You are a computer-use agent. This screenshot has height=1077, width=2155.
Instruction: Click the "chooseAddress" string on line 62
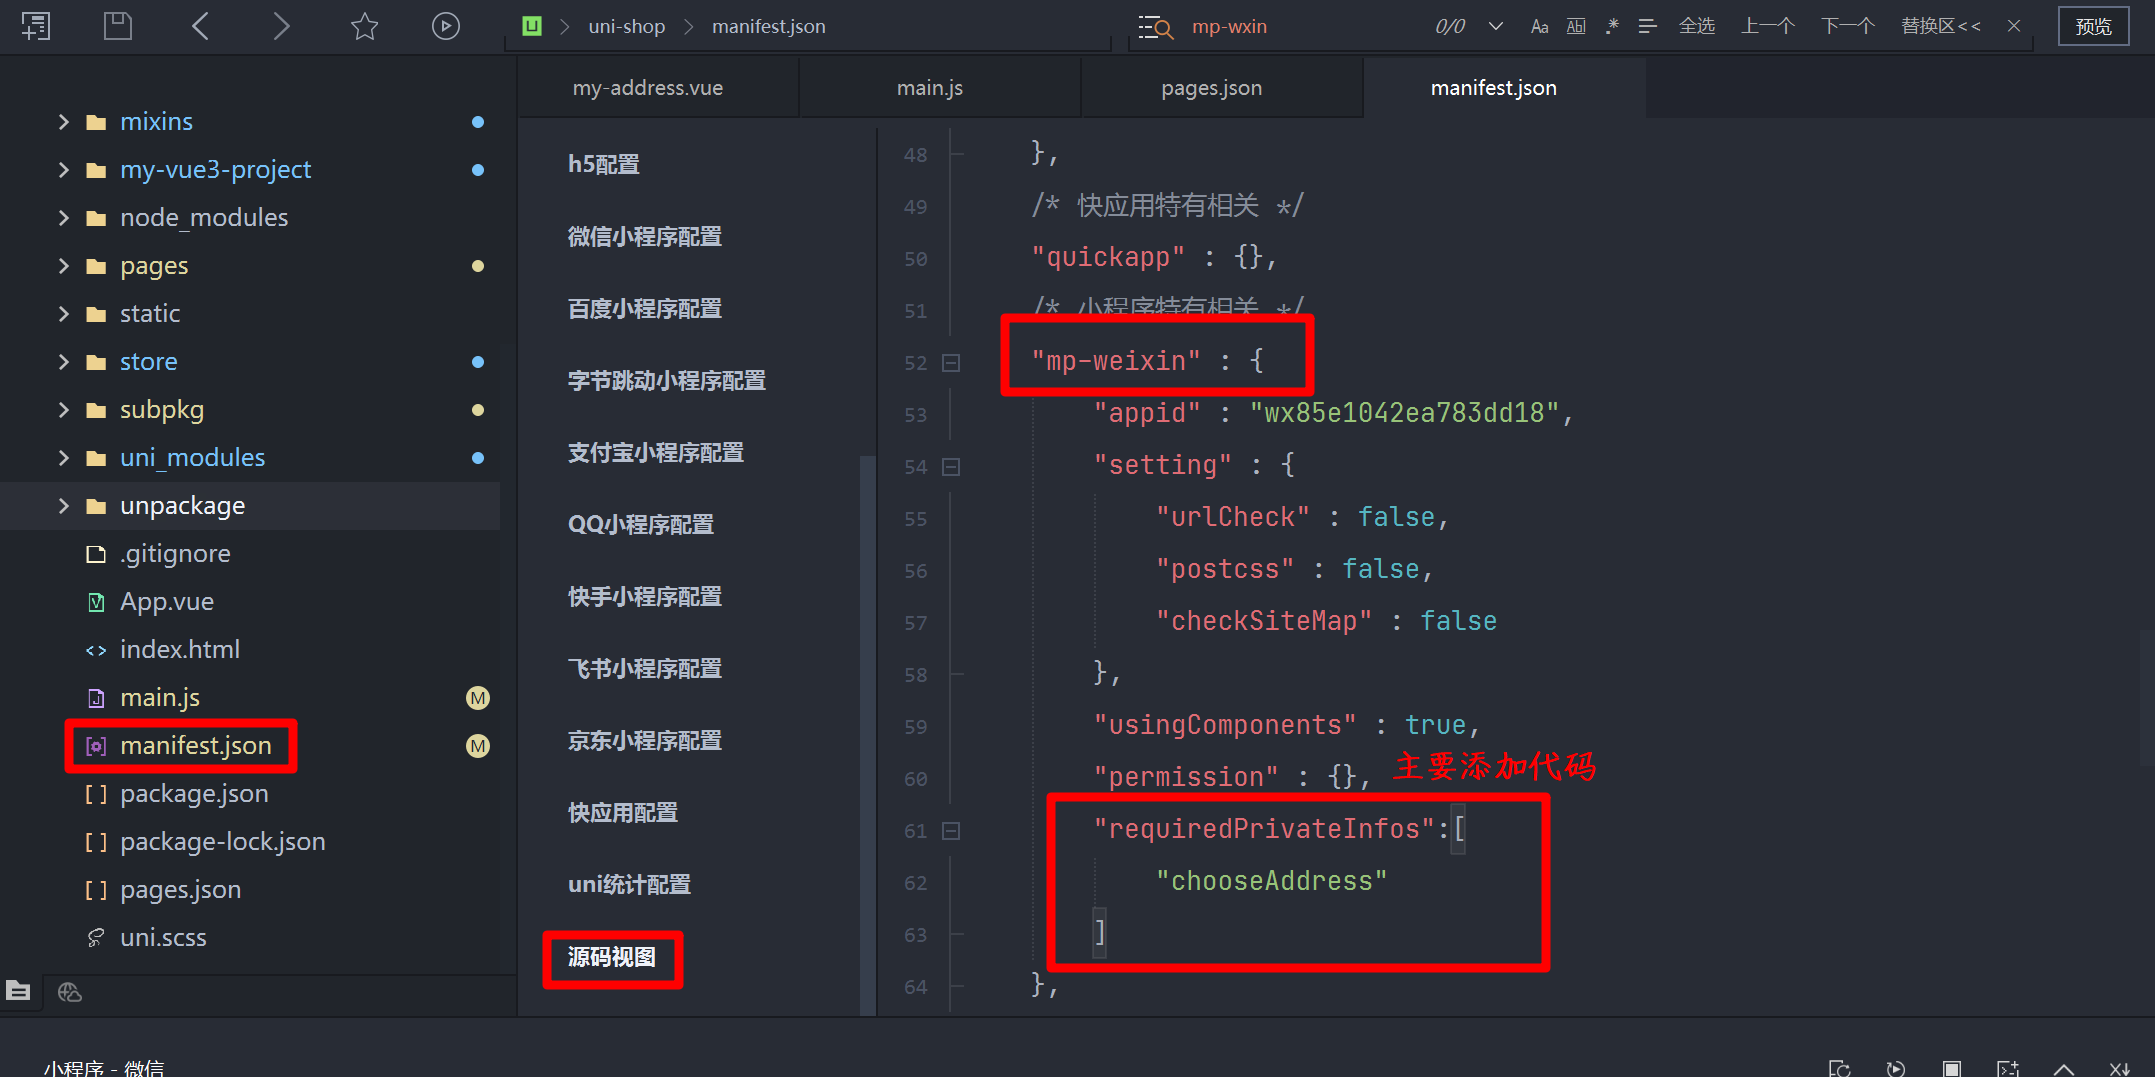coord(1272,881)
